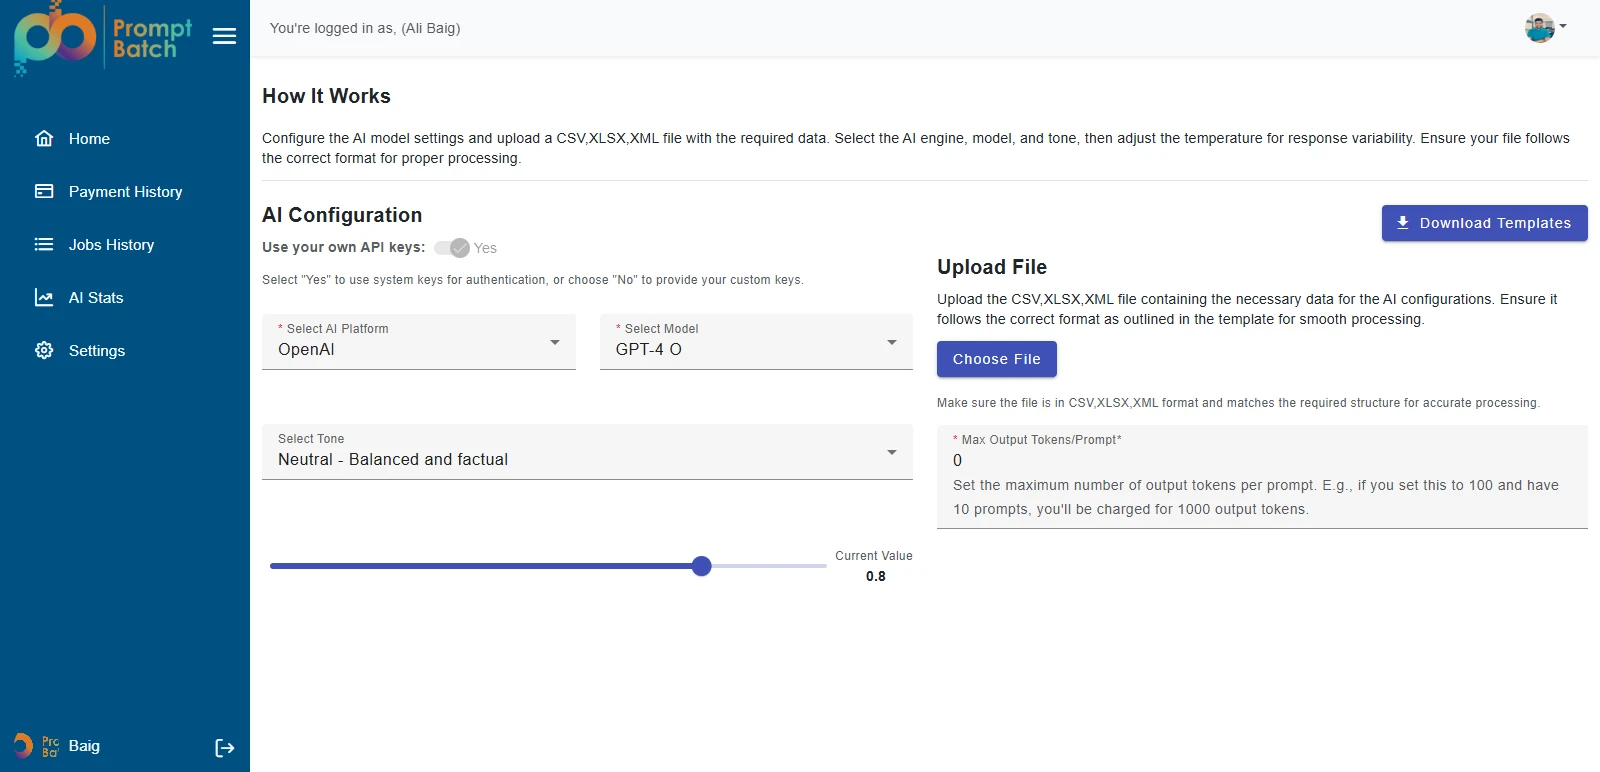
Task: Click the Jobs History list icon
Action: 44,245
